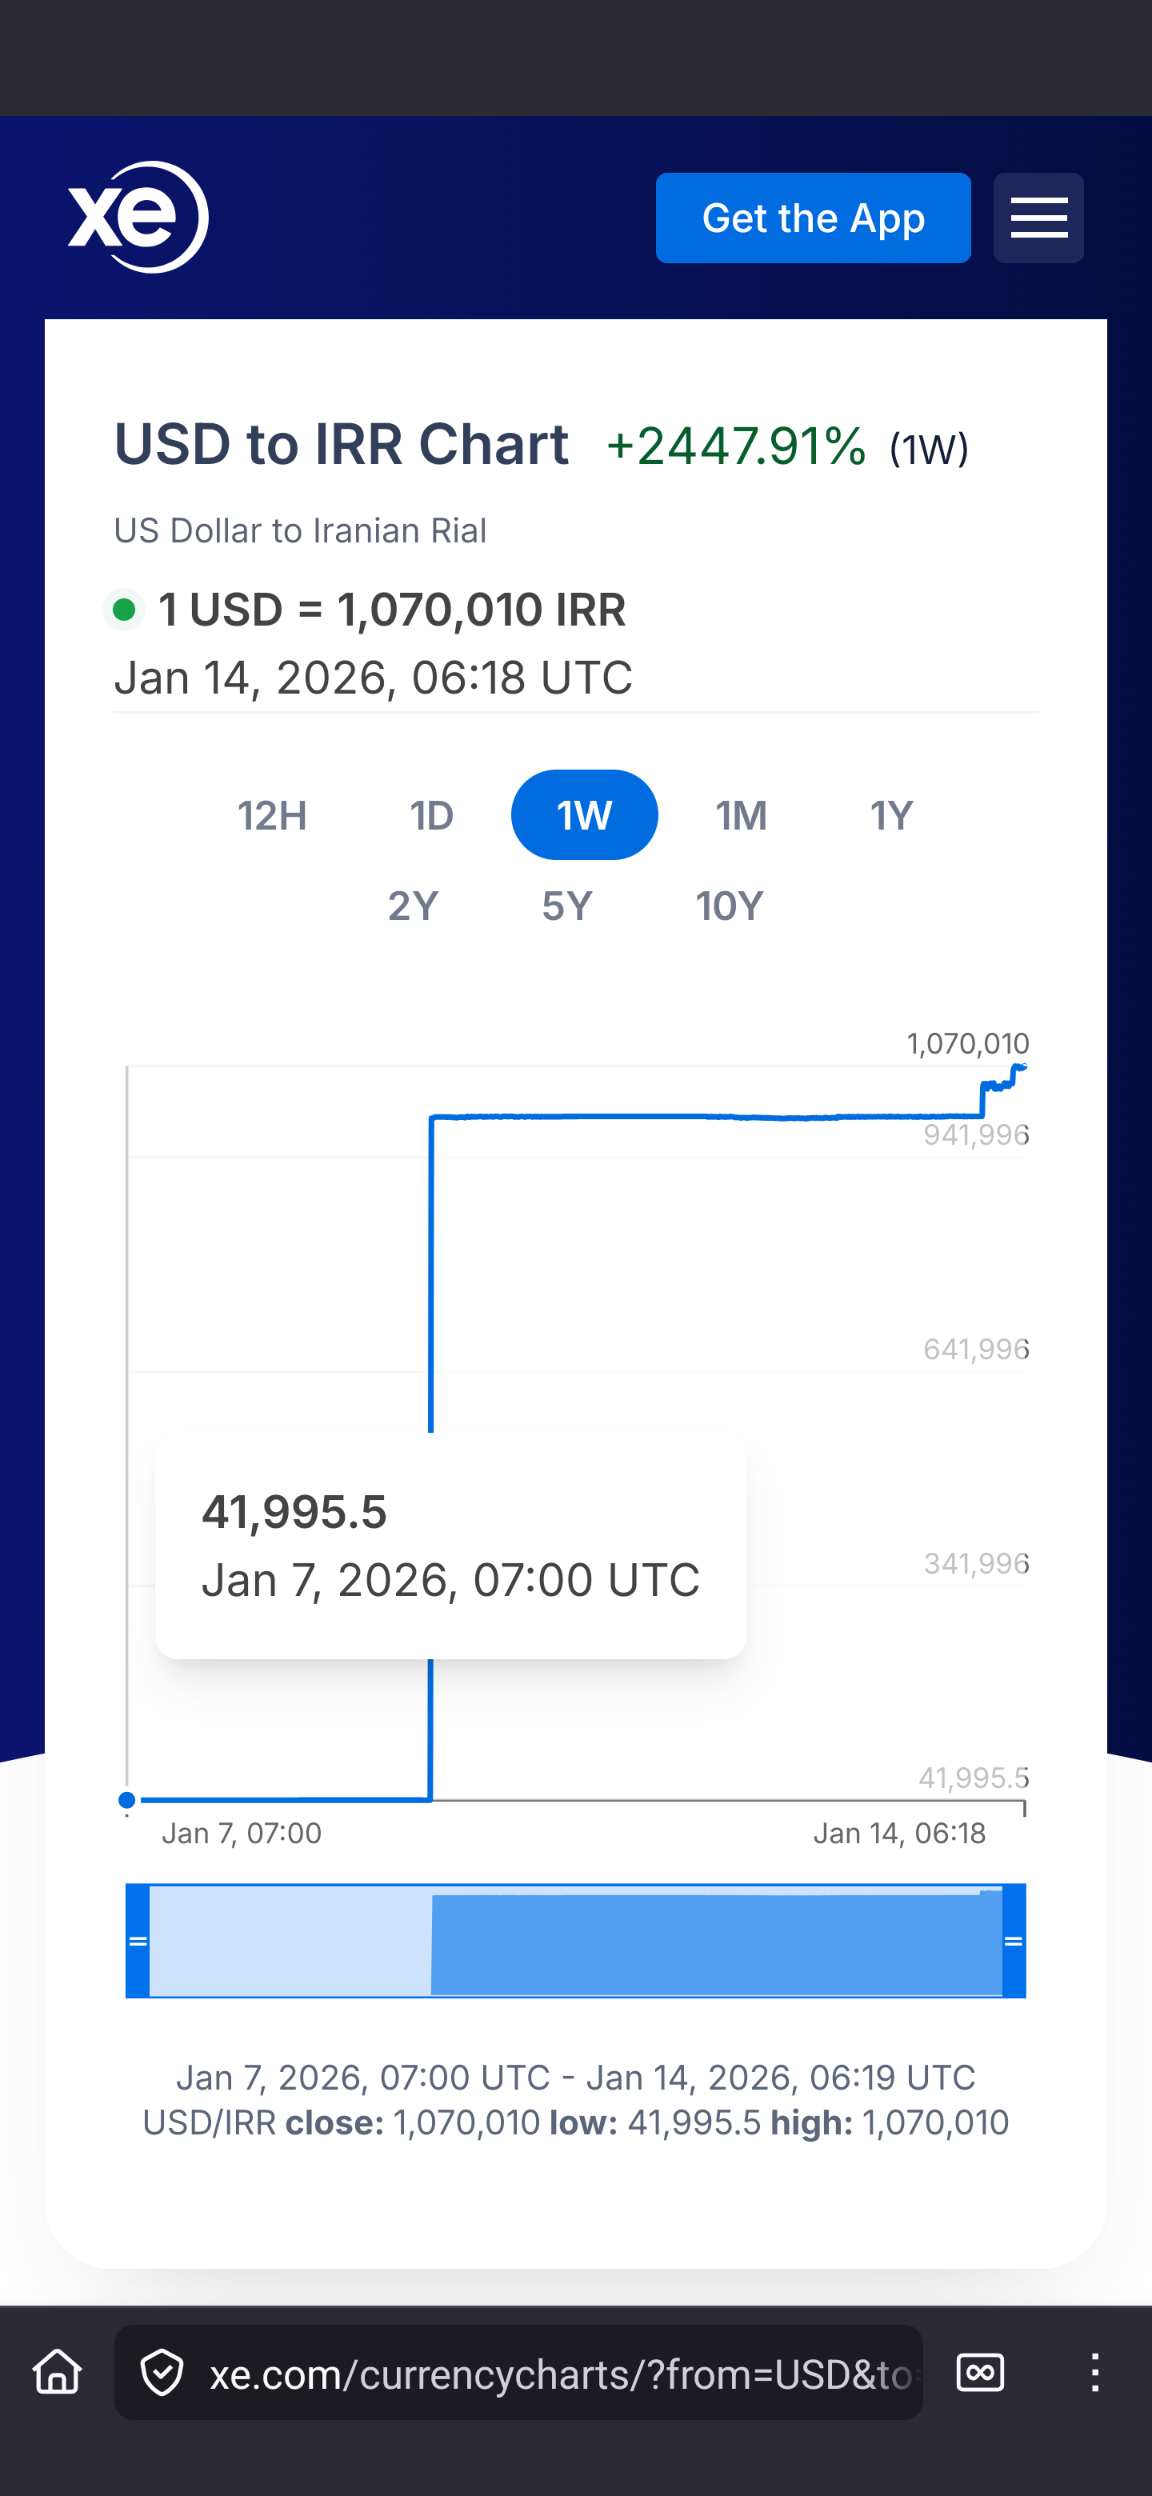Viewport: 1152px width, 2496px height.
Task: Switch chart to 1D range
Action: pos(431,815)
